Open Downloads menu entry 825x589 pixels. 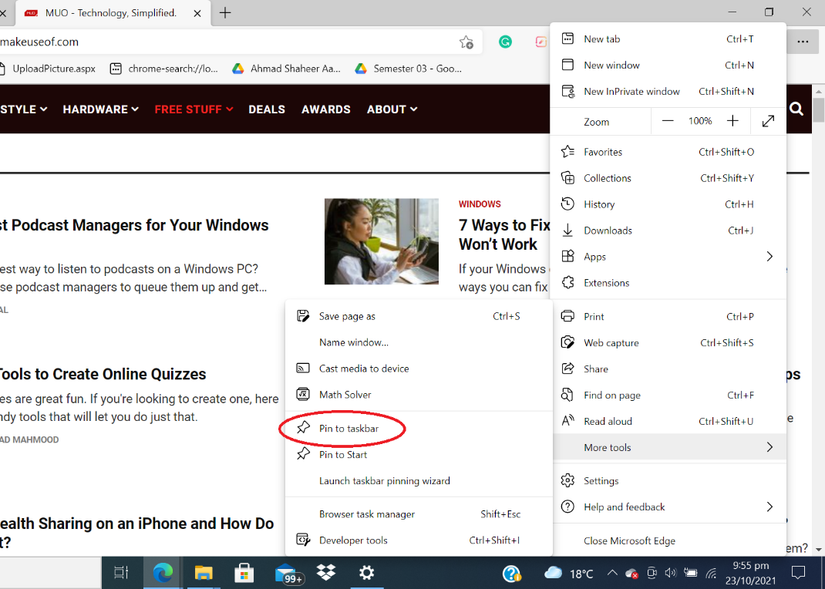(x=668, y=231)
